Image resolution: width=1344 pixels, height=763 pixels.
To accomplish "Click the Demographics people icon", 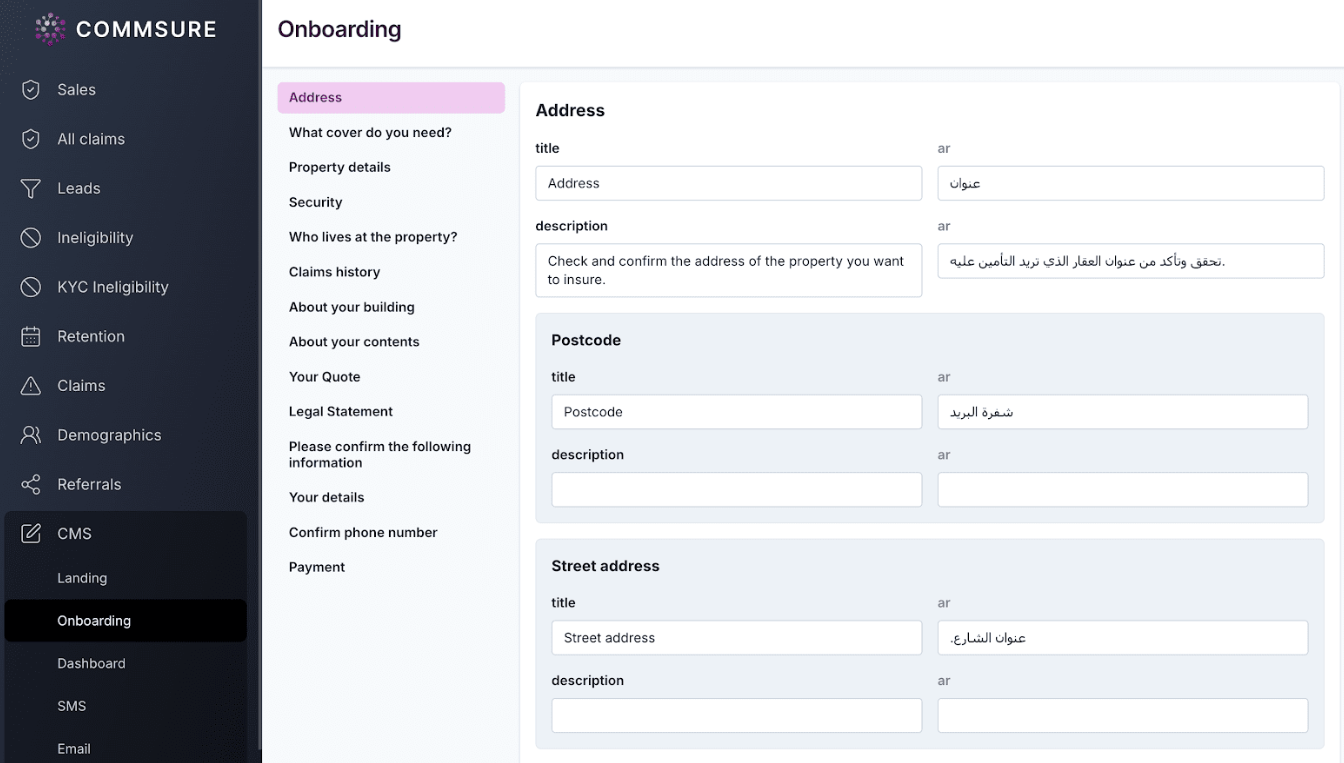I will 31,435.
